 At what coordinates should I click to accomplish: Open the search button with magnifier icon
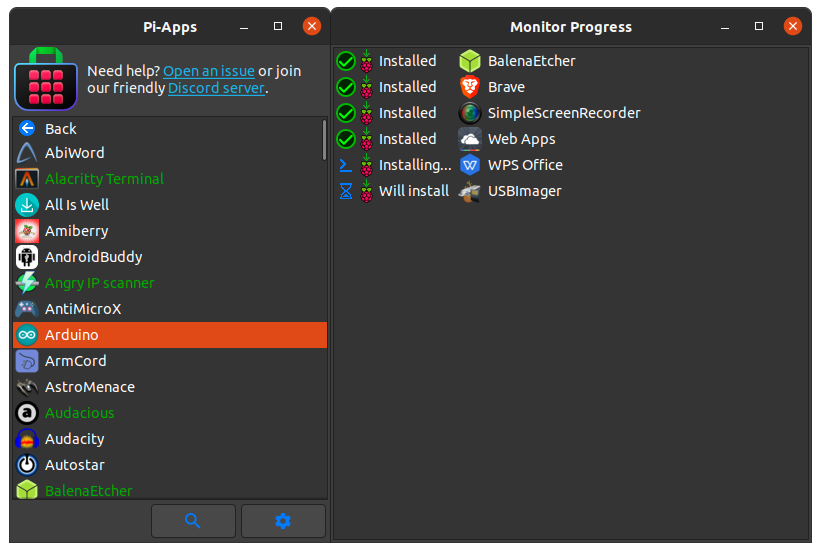(x=193, y=521)
